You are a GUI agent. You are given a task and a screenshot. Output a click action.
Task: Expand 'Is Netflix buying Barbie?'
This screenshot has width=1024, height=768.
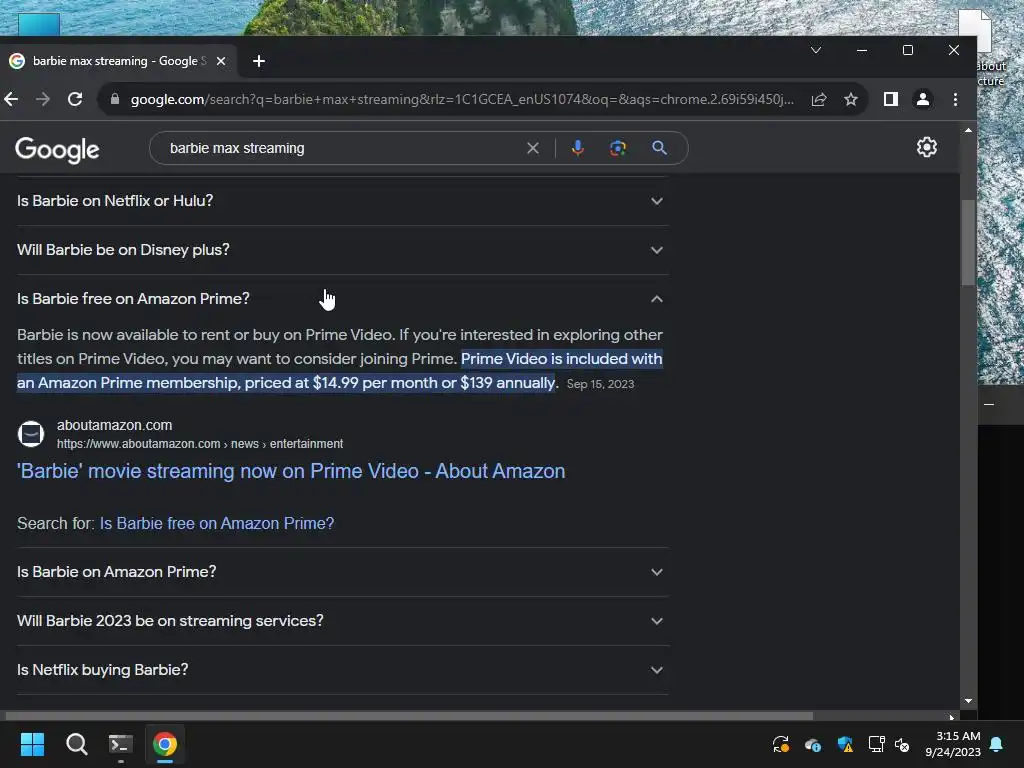[342, 670]
